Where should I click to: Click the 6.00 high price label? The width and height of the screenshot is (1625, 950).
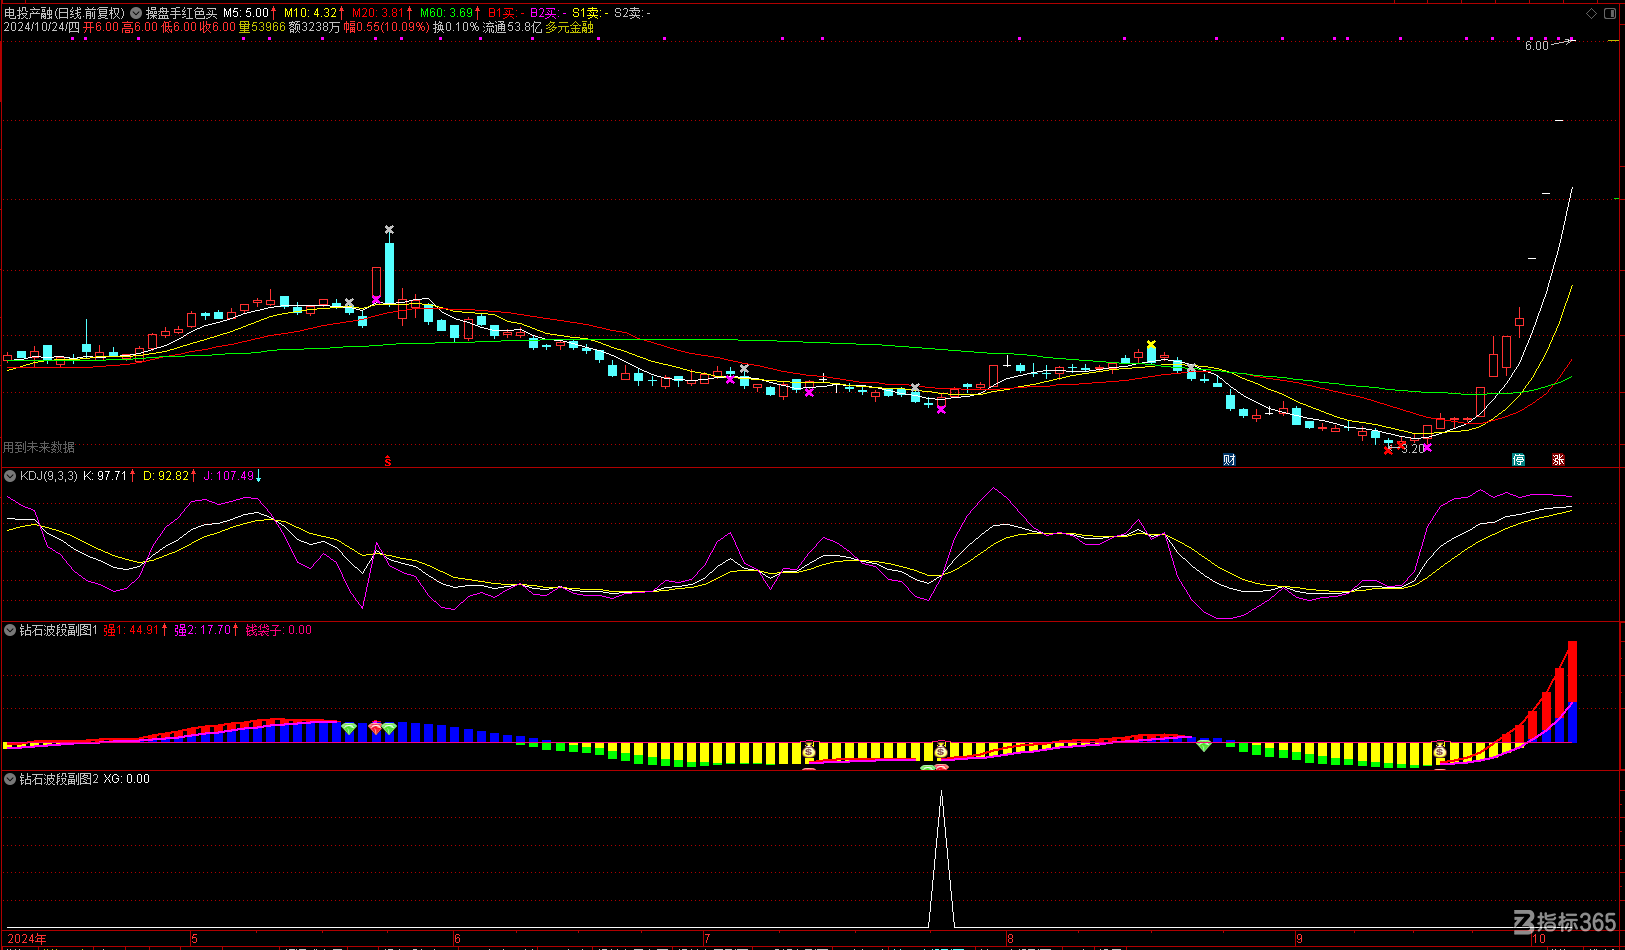coord(1536,46)
